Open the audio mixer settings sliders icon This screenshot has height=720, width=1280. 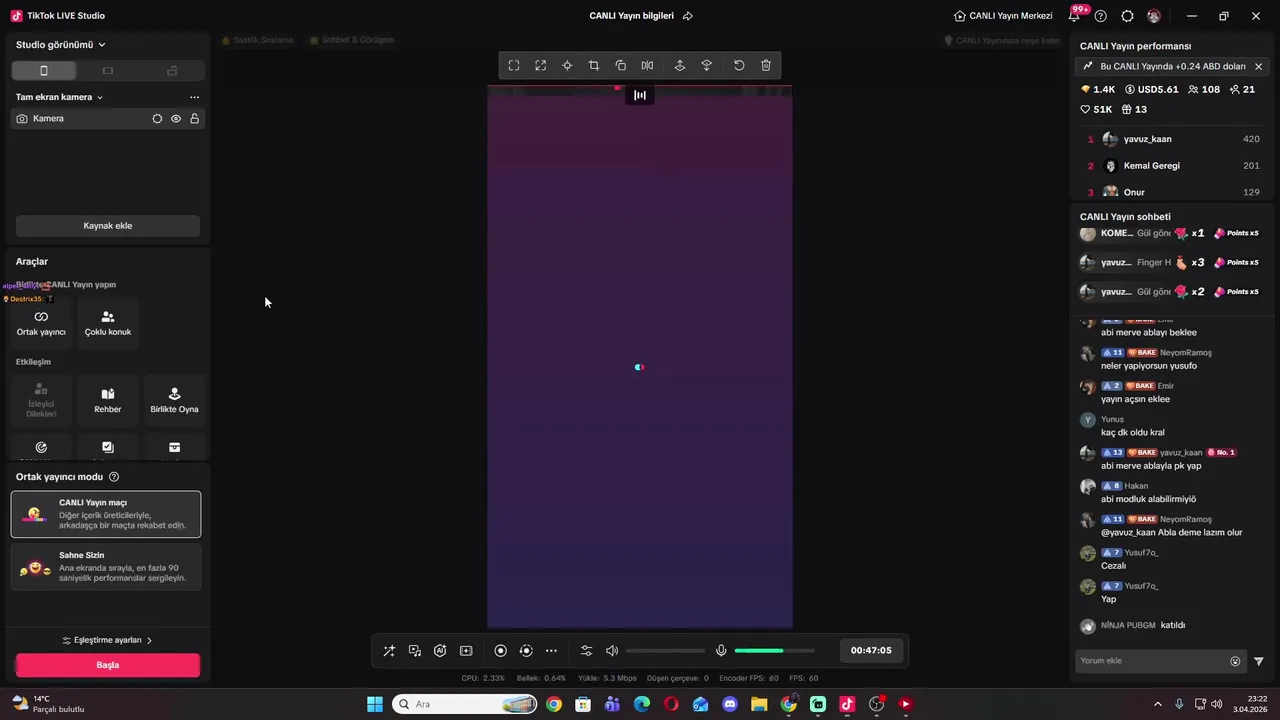[x=587, y=651]
